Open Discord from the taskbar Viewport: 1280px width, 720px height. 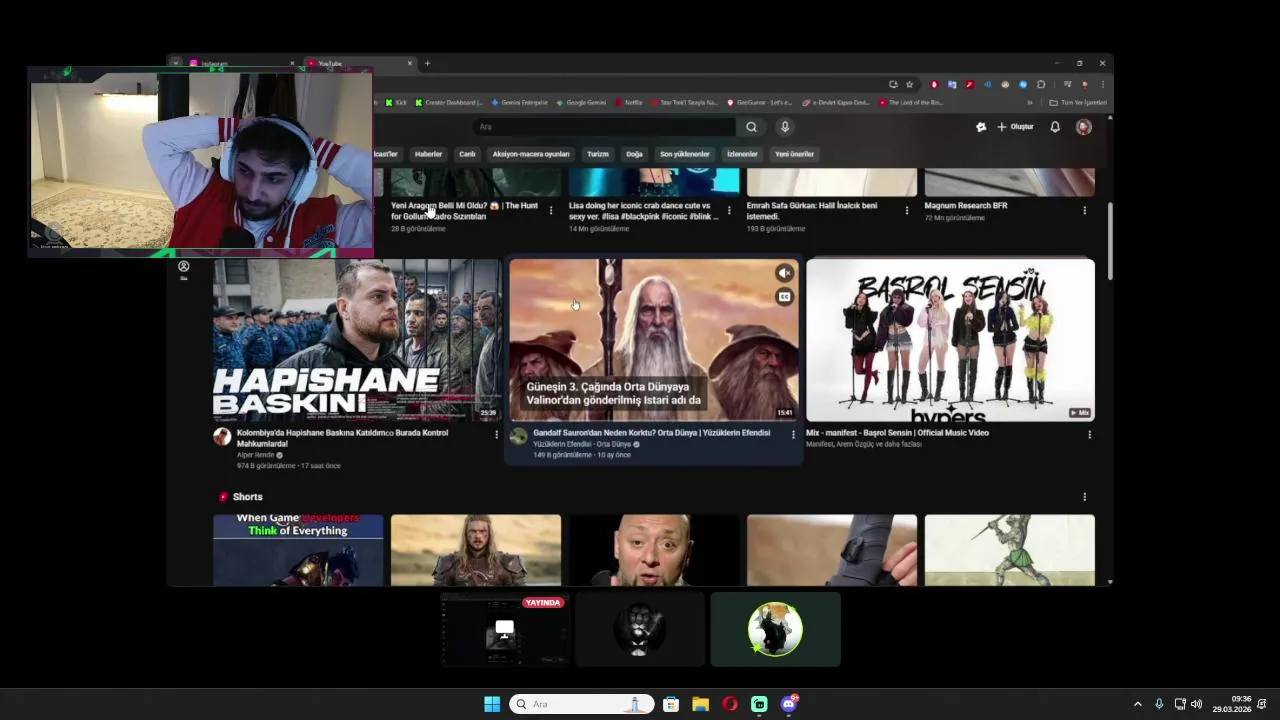(789, 704)
